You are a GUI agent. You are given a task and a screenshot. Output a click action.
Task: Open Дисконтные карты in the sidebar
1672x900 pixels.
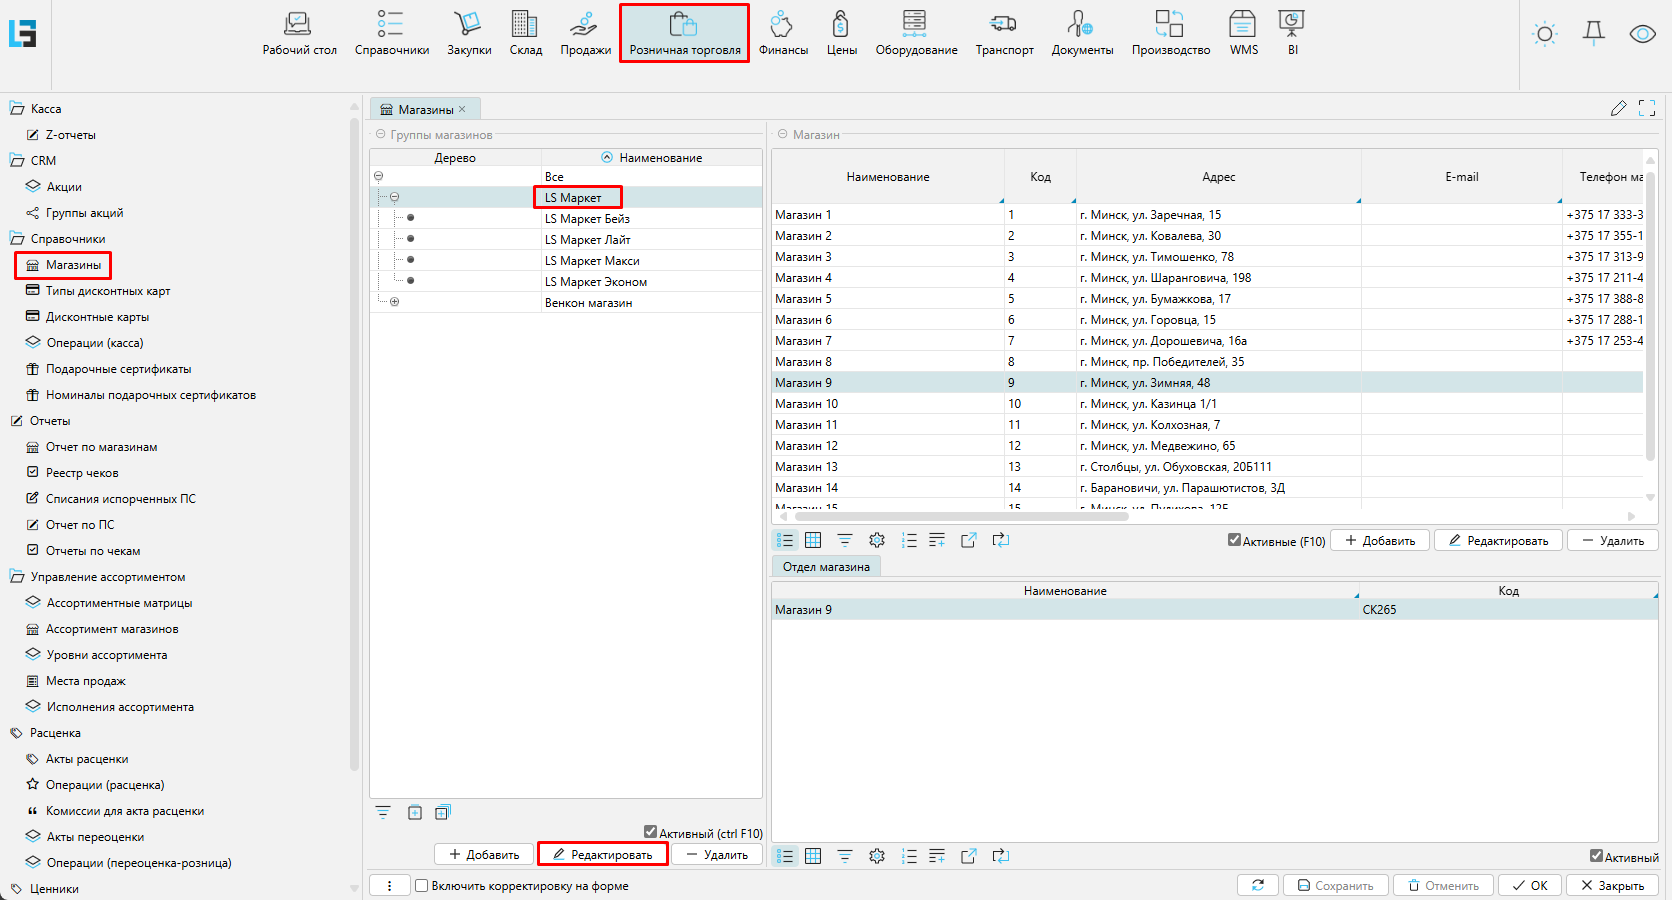97,317
